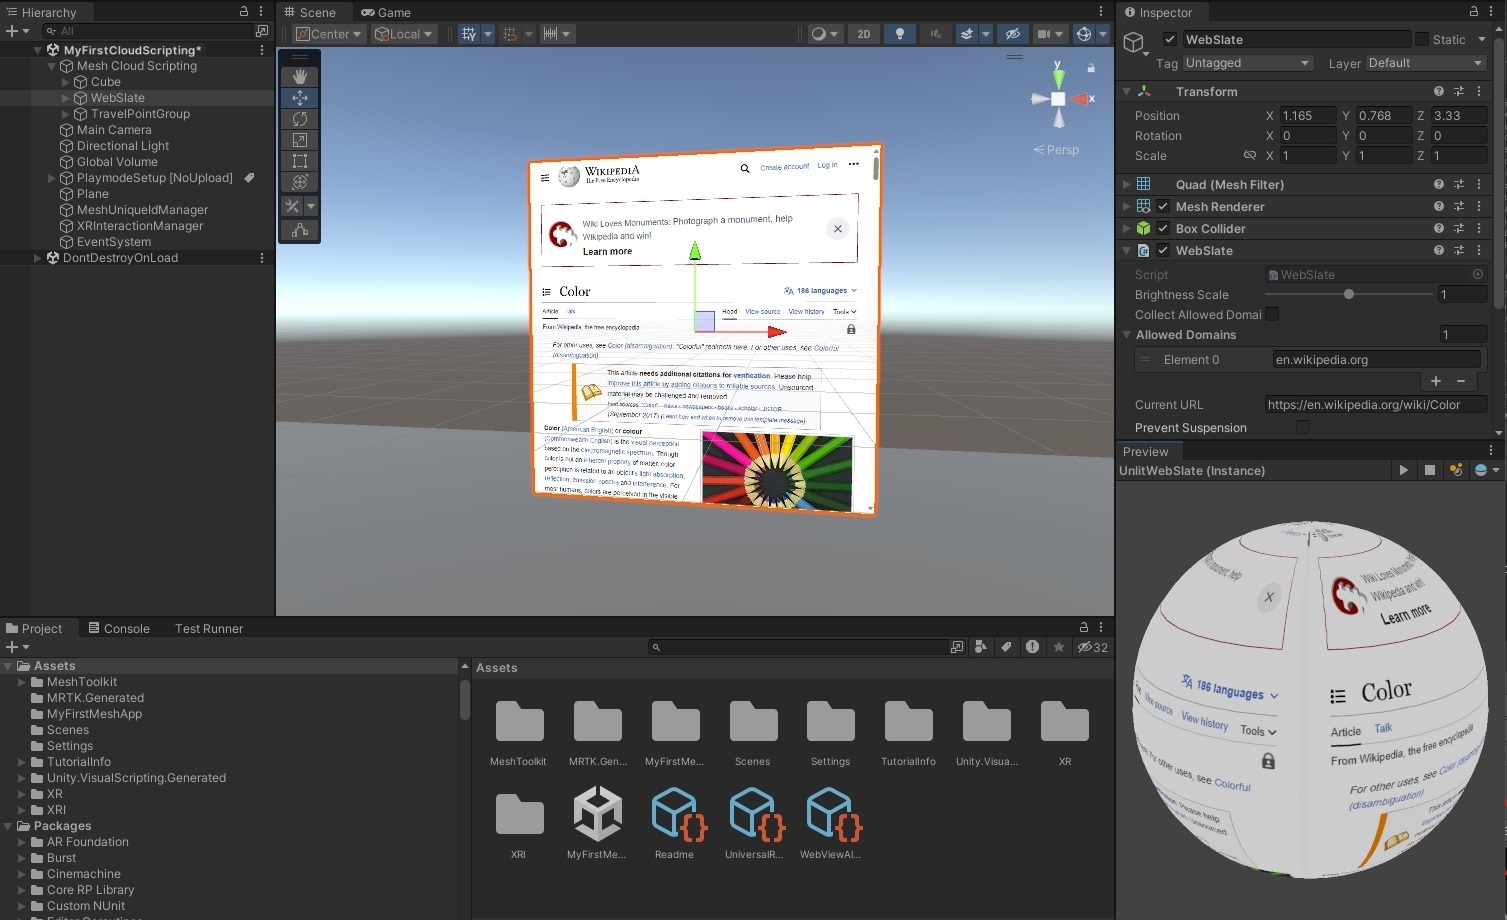Search by label icon in Project

tap(1007, 647)
